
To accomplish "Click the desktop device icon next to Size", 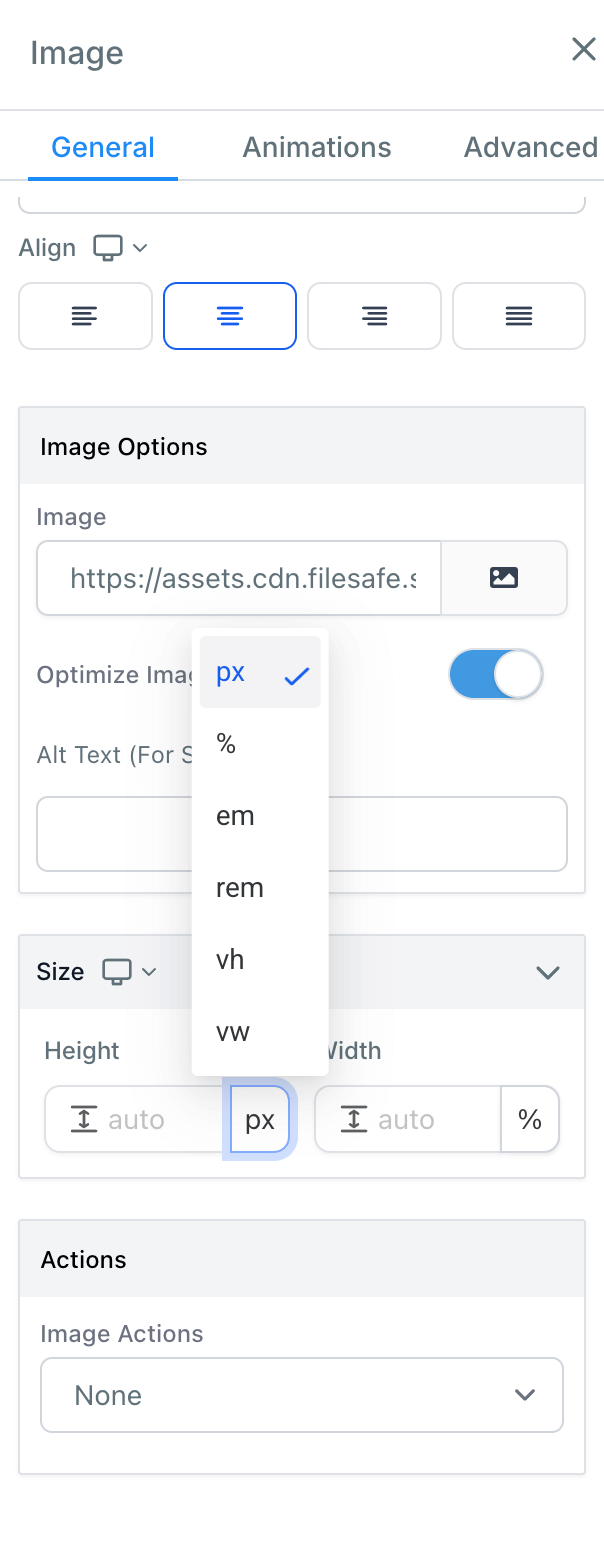I will point(117,972).
